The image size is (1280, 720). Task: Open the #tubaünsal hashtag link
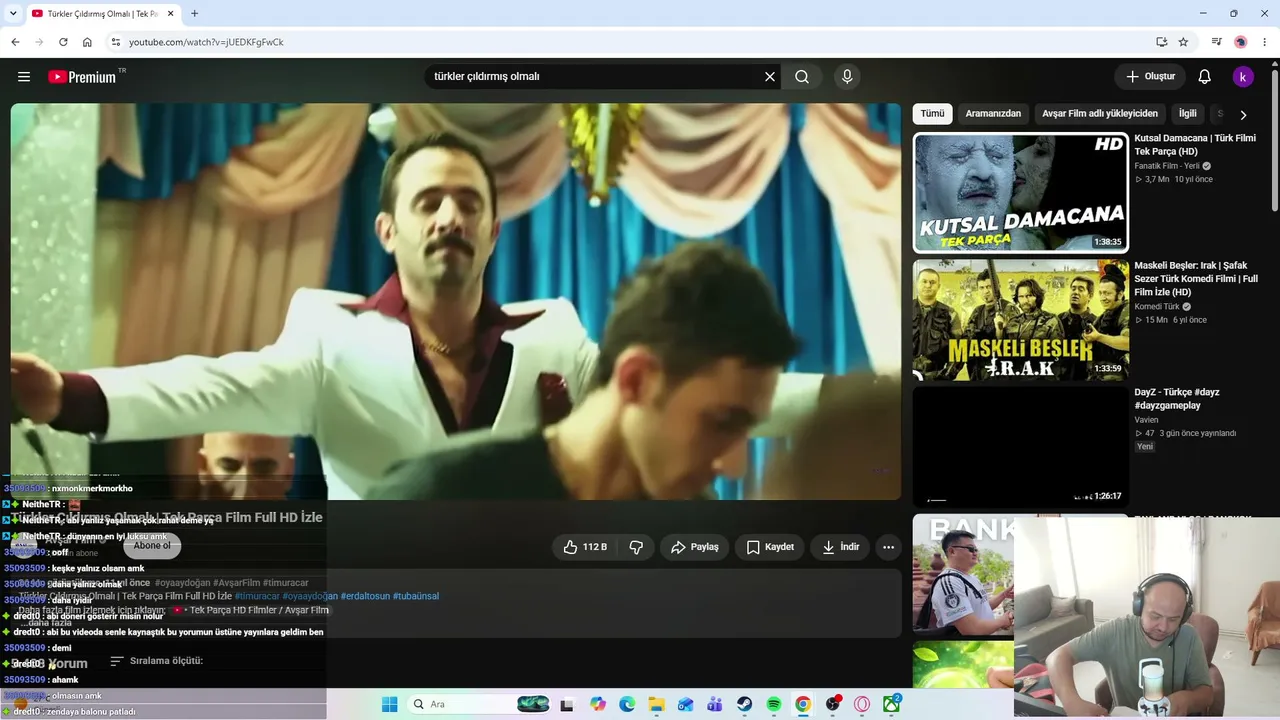click(416, 596)
